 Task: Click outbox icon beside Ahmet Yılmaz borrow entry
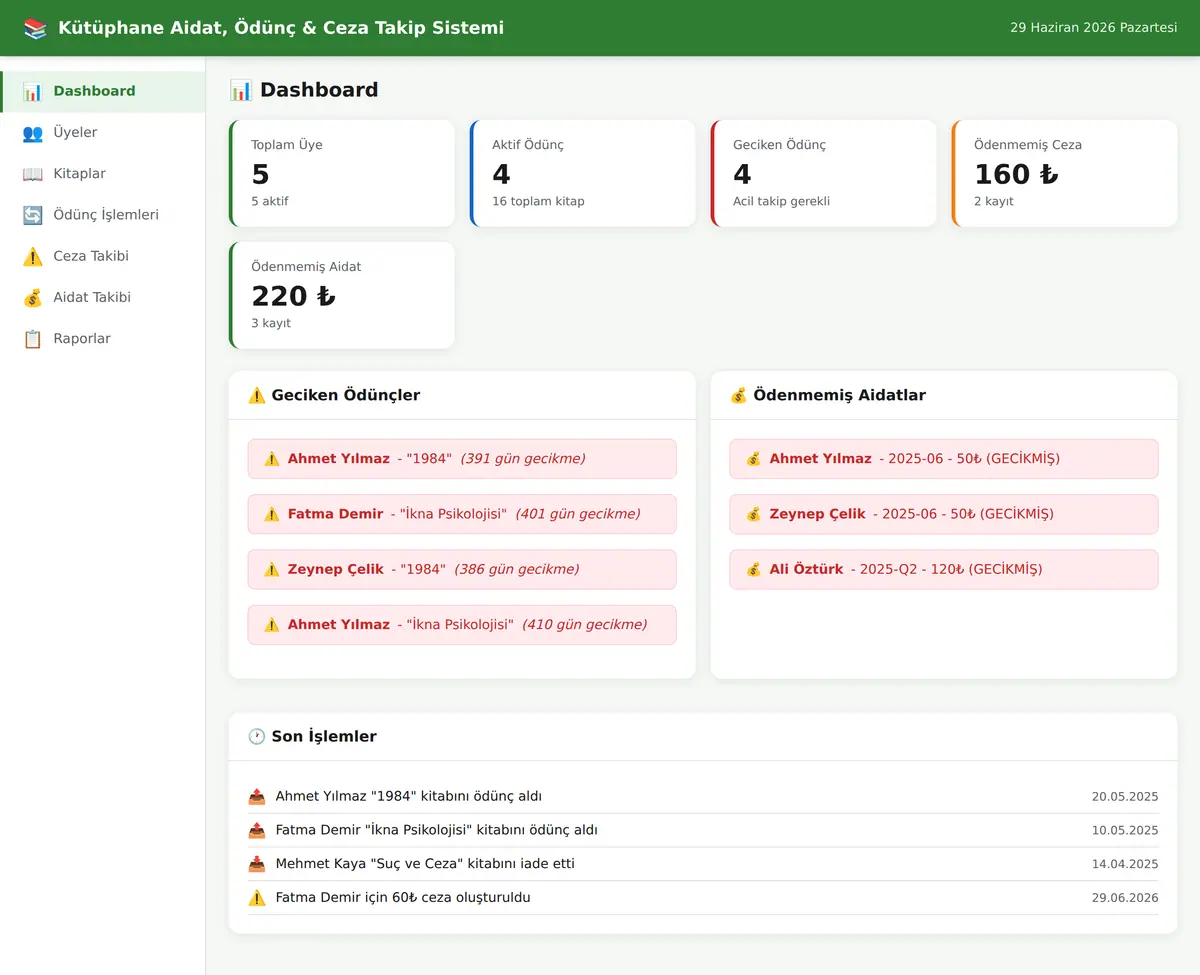pyautogui.click(x=257, y=797)
